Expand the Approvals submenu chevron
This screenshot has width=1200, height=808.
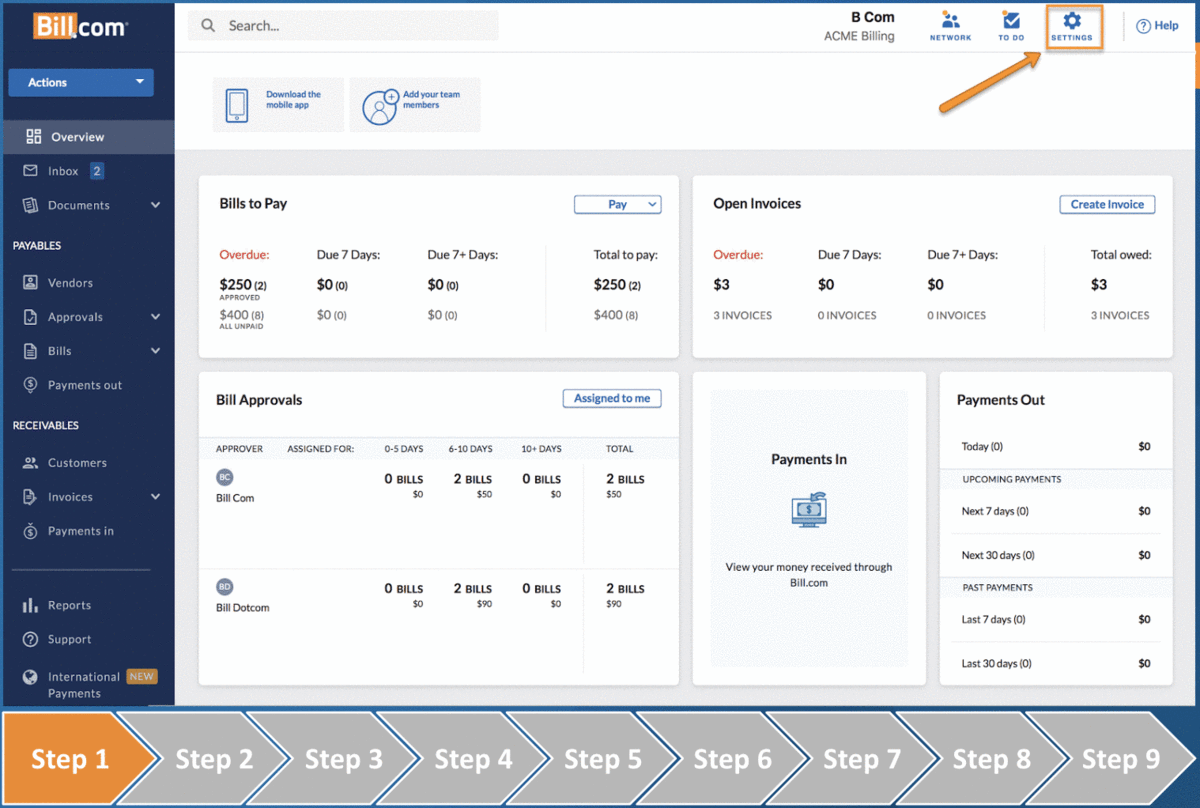[x=155, y=317]
